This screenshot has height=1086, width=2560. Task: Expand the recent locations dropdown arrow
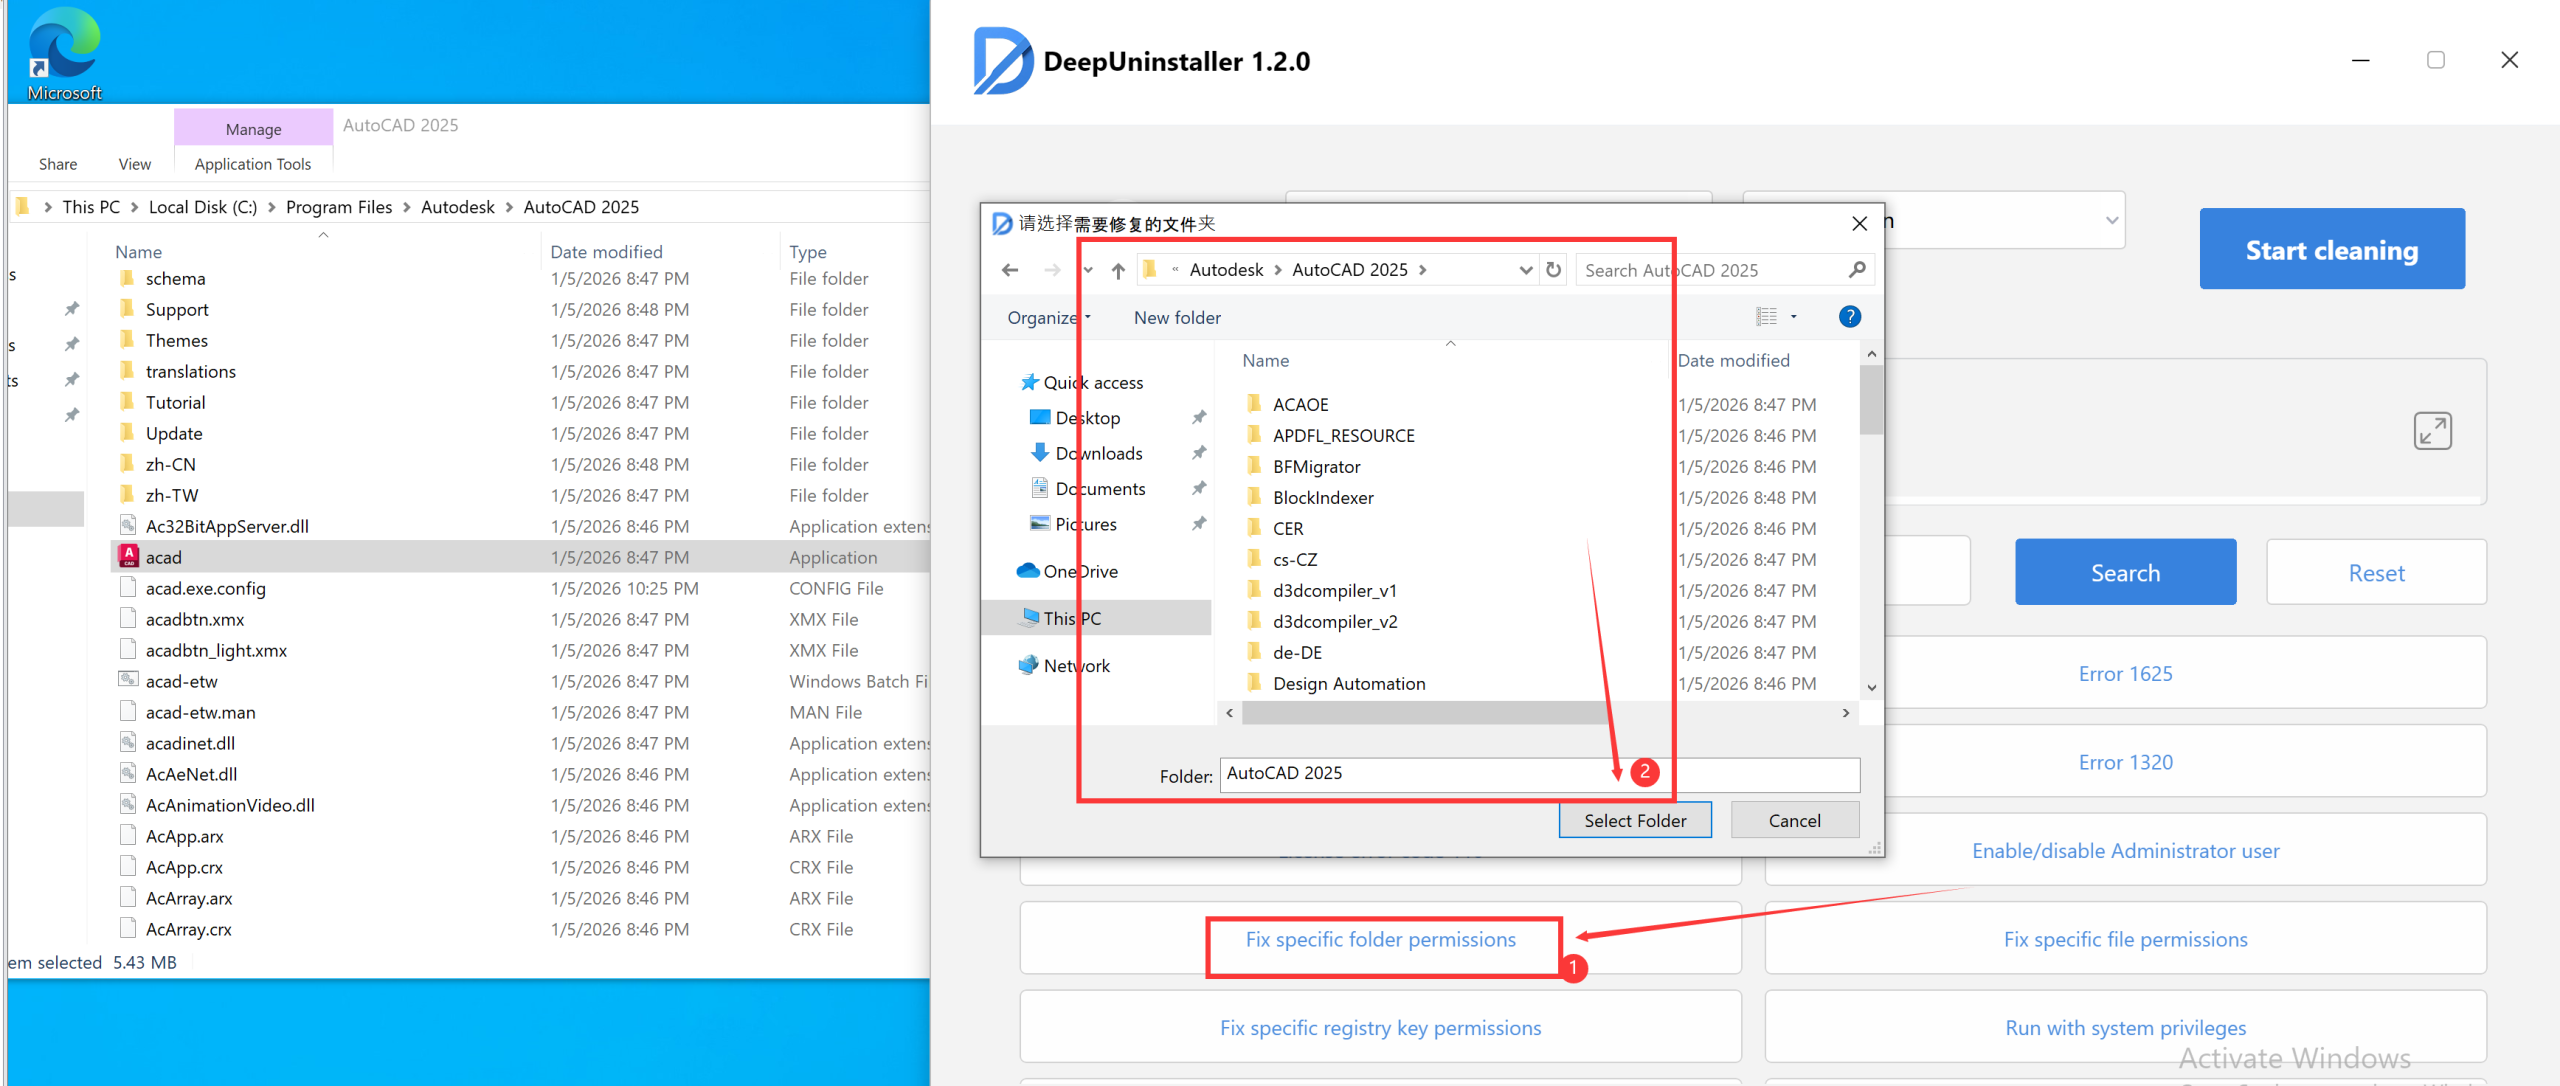tap(1088, 270)
